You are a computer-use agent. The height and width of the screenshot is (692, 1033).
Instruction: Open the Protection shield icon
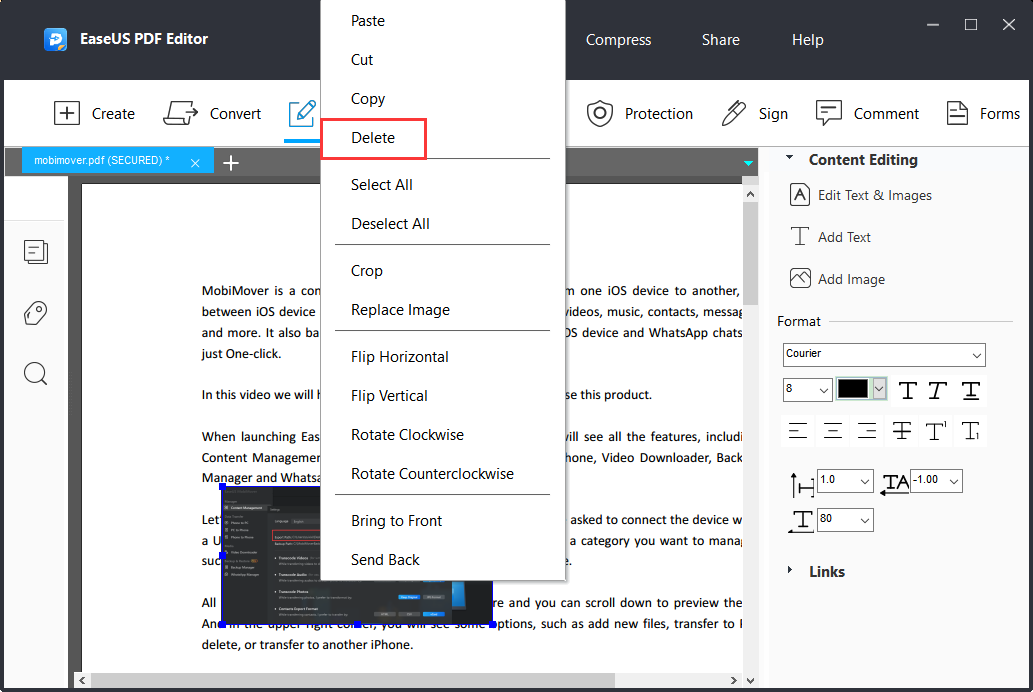pos(600,113)
